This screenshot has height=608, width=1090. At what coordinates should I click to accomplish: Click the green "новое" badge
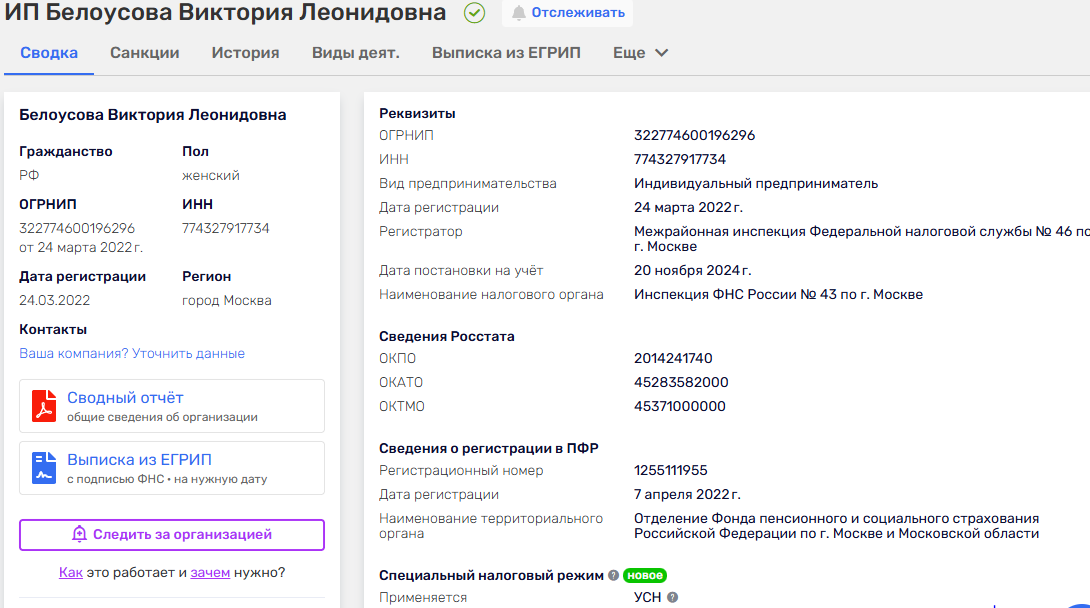click(645, 575)
